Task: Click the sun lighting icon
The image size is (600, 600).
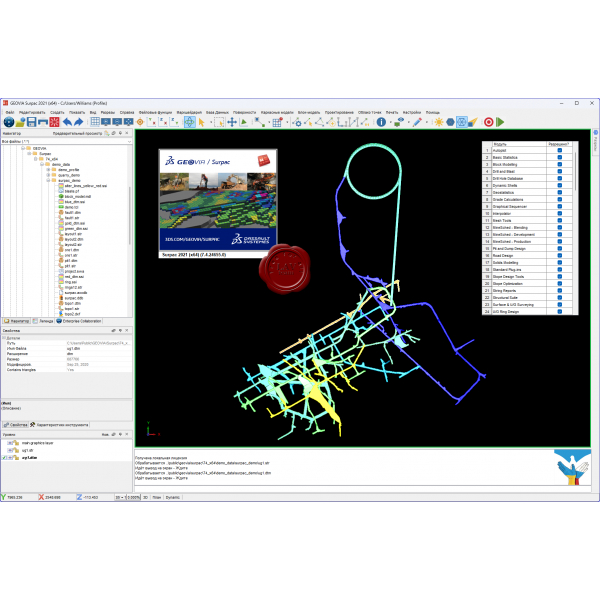Action: coord(439,122)
